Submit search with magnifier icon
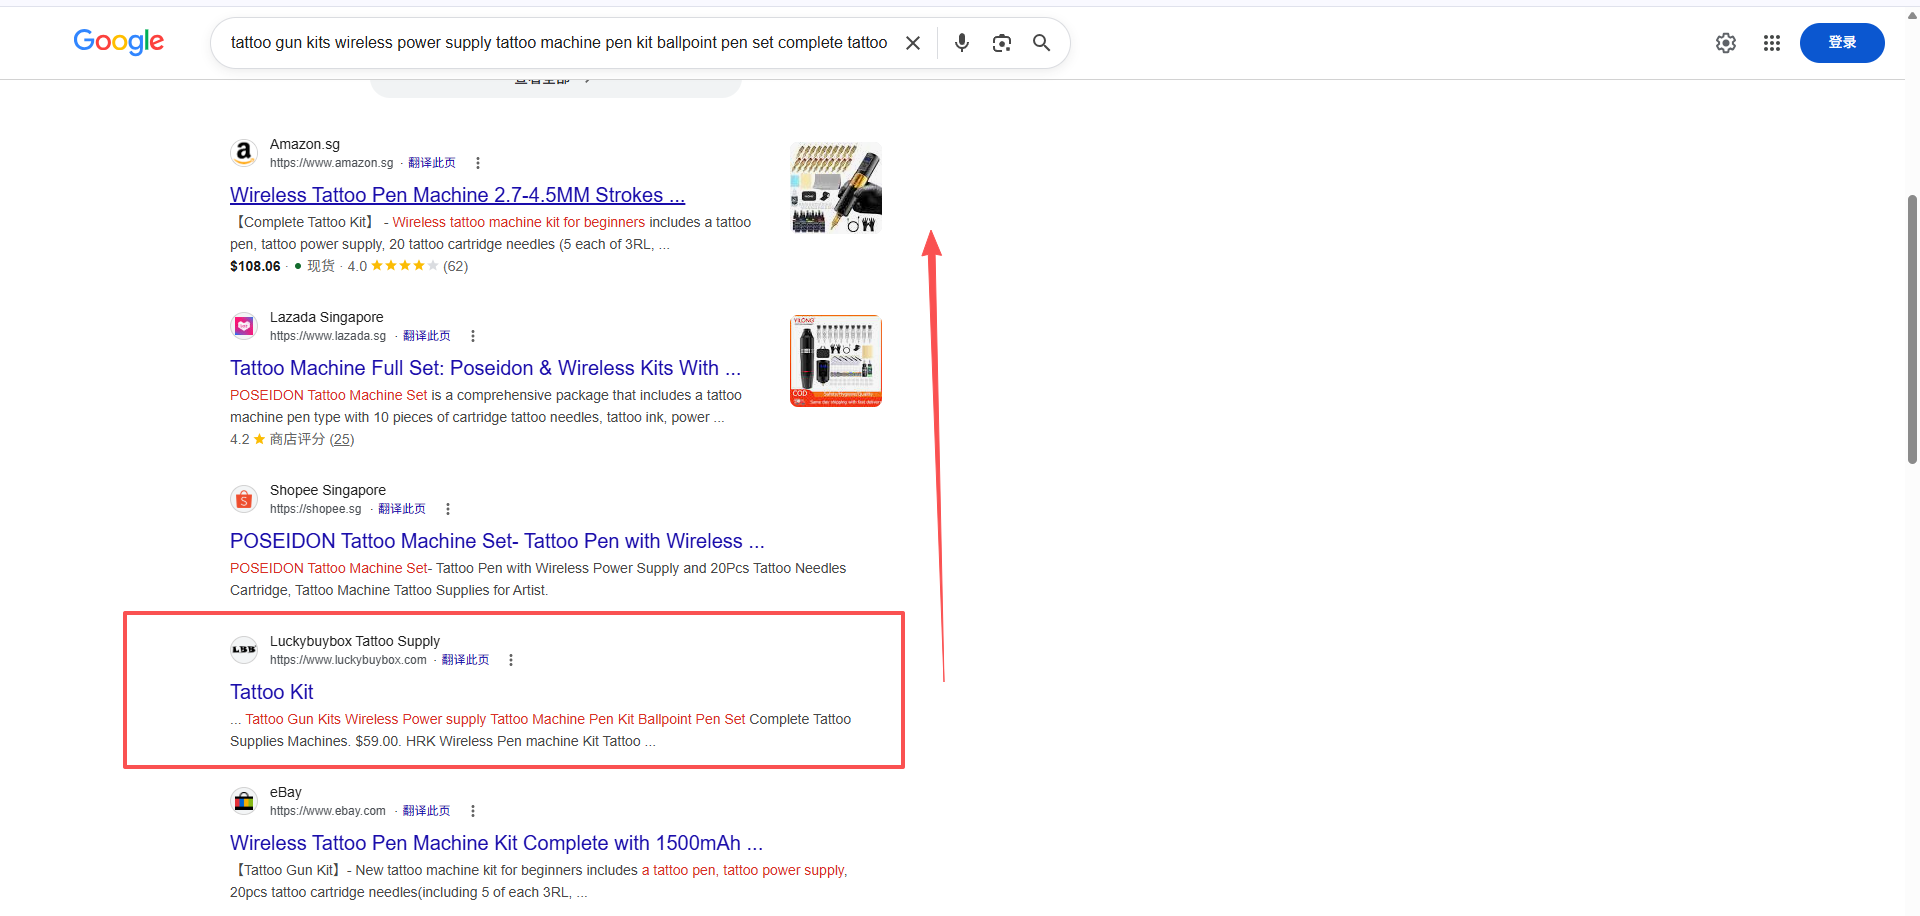 1041,43
